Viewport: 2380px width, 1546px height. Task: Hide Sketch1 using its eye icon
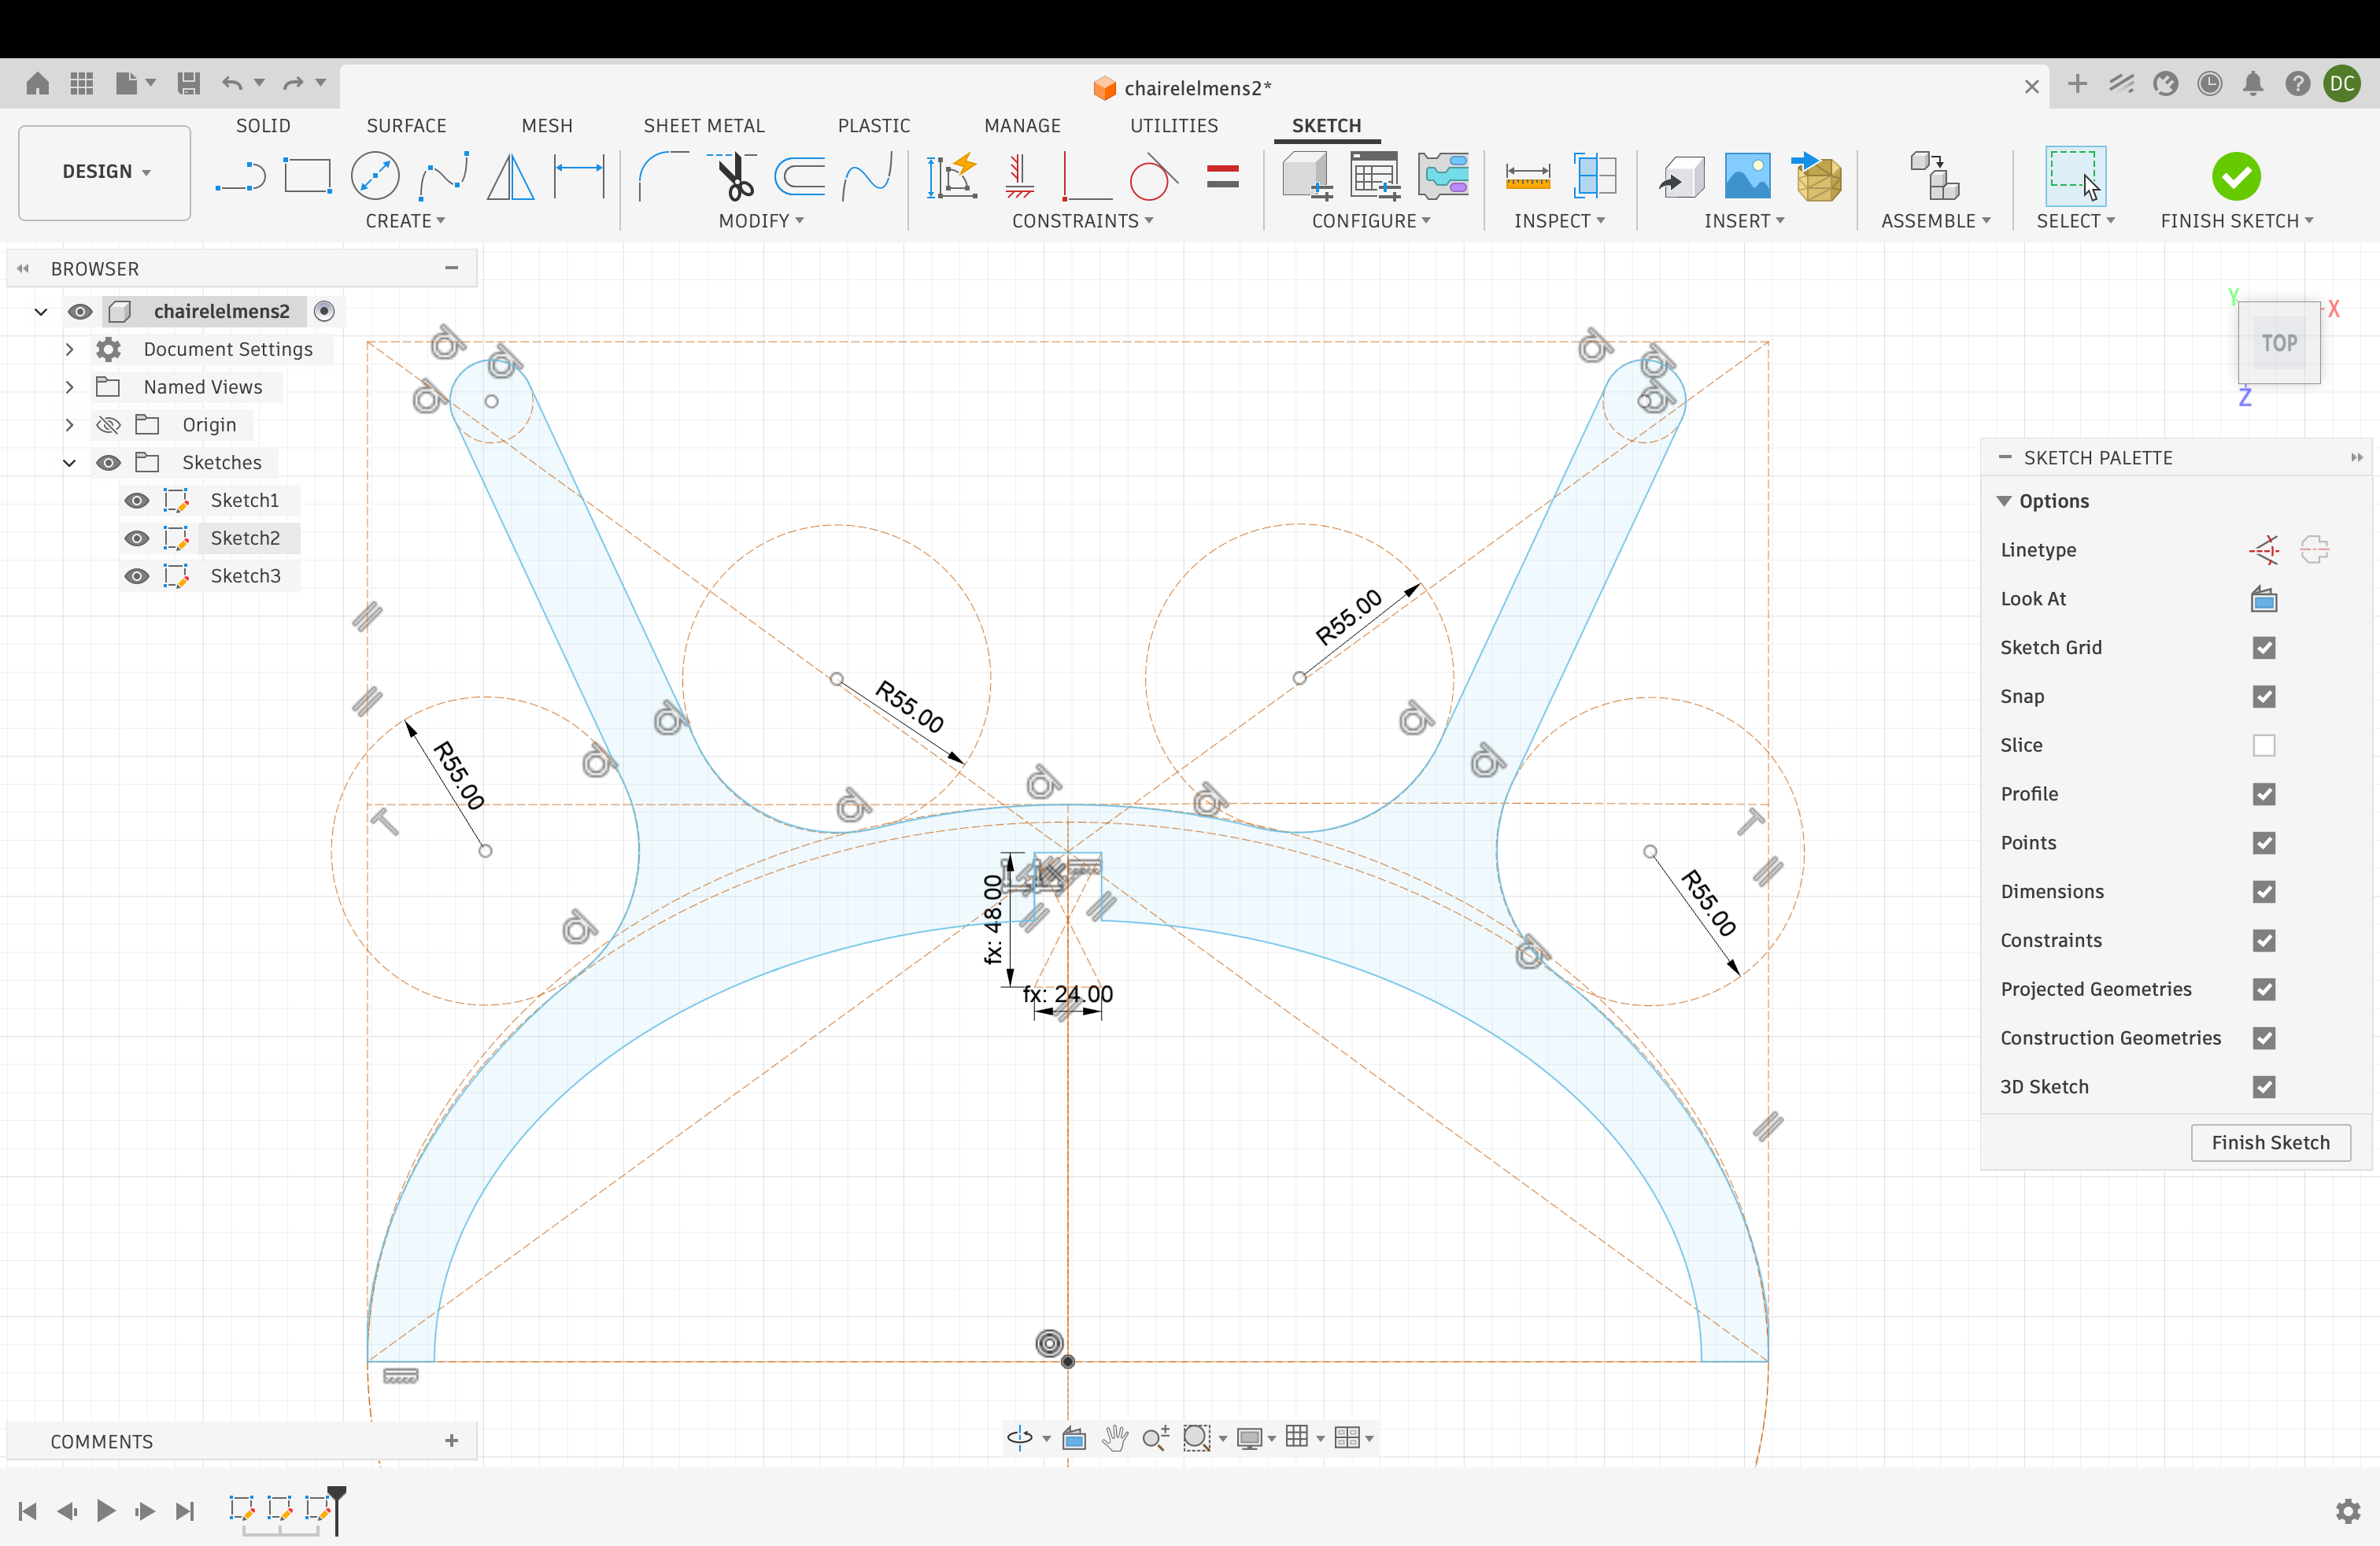(137, 500)
